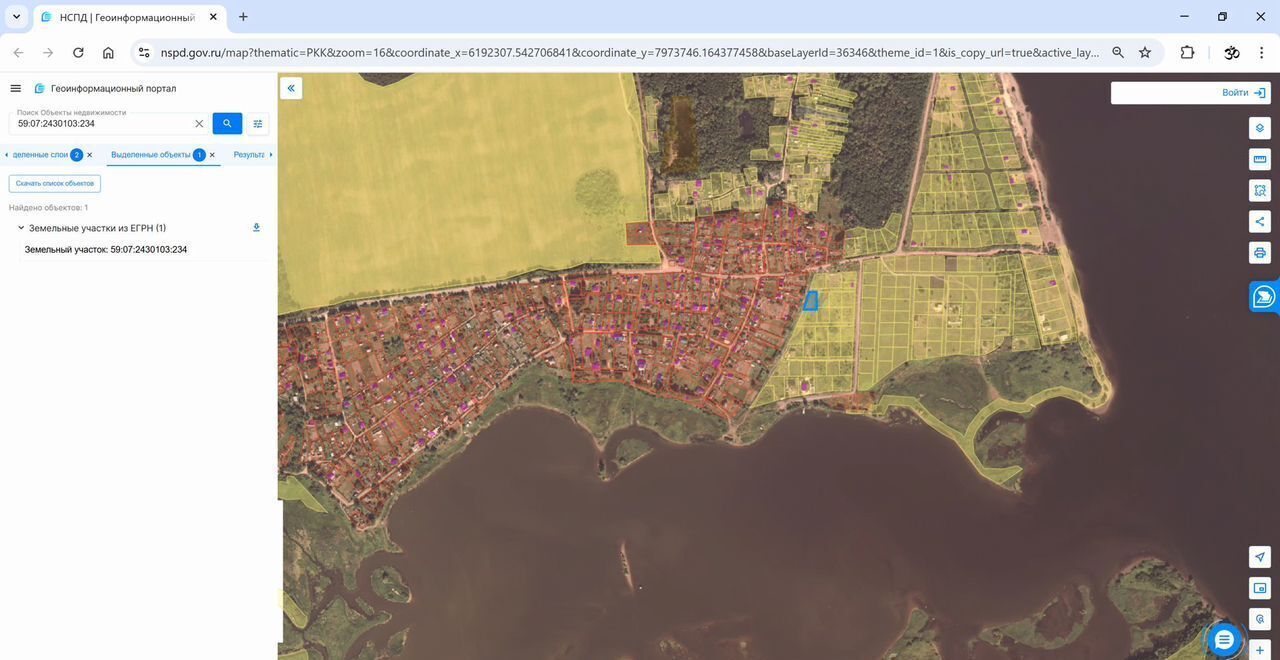Bookmark this page with the star

pyautogui.click(x=1145, y=53)
